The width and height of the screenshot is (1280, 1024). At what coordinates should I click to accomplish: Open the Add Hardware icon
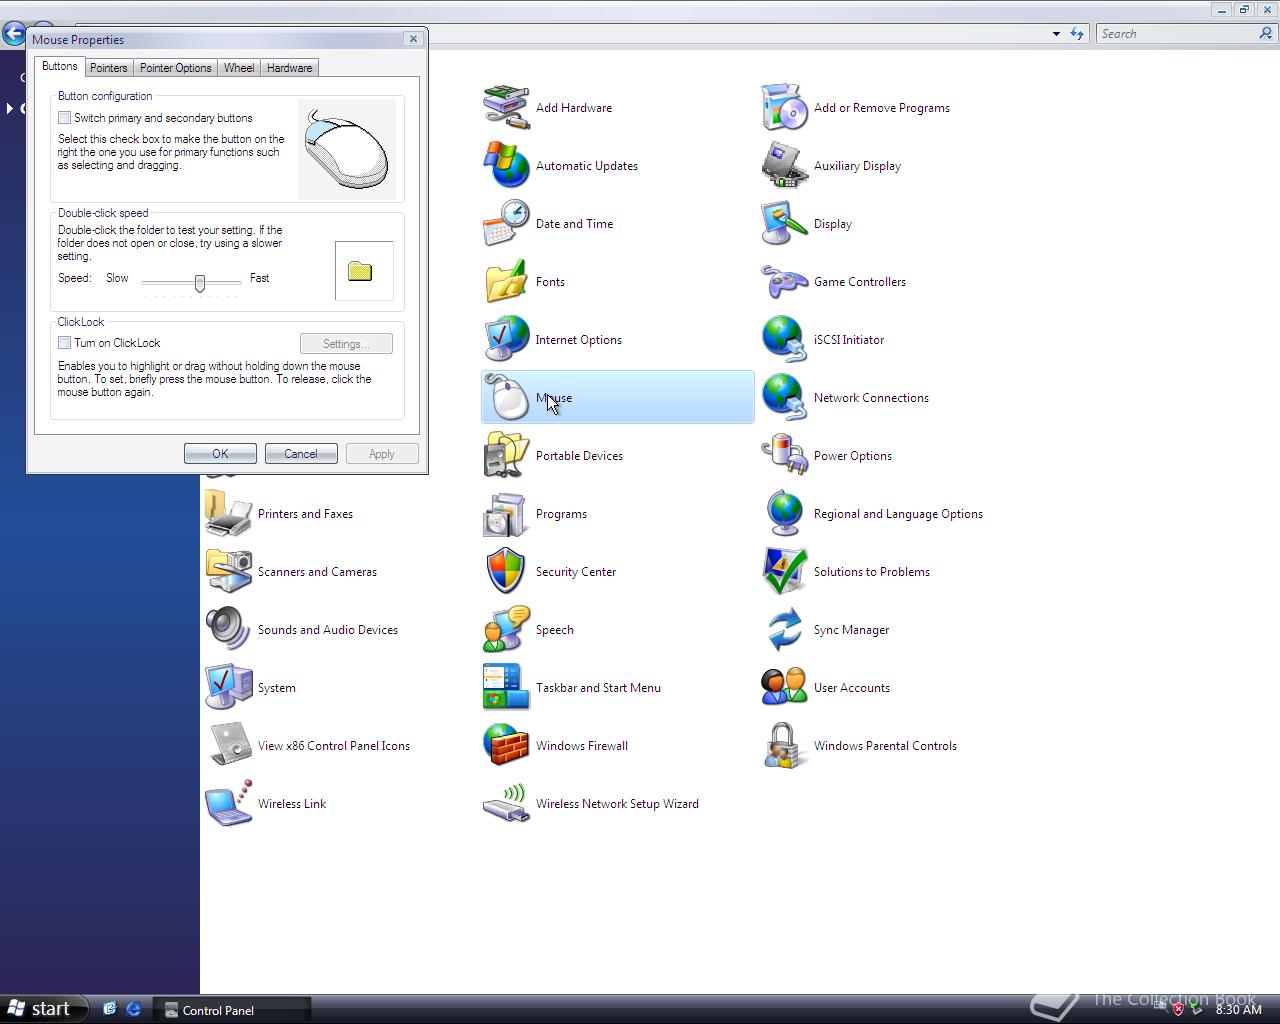pyautogui.click(x=506, y=108)
